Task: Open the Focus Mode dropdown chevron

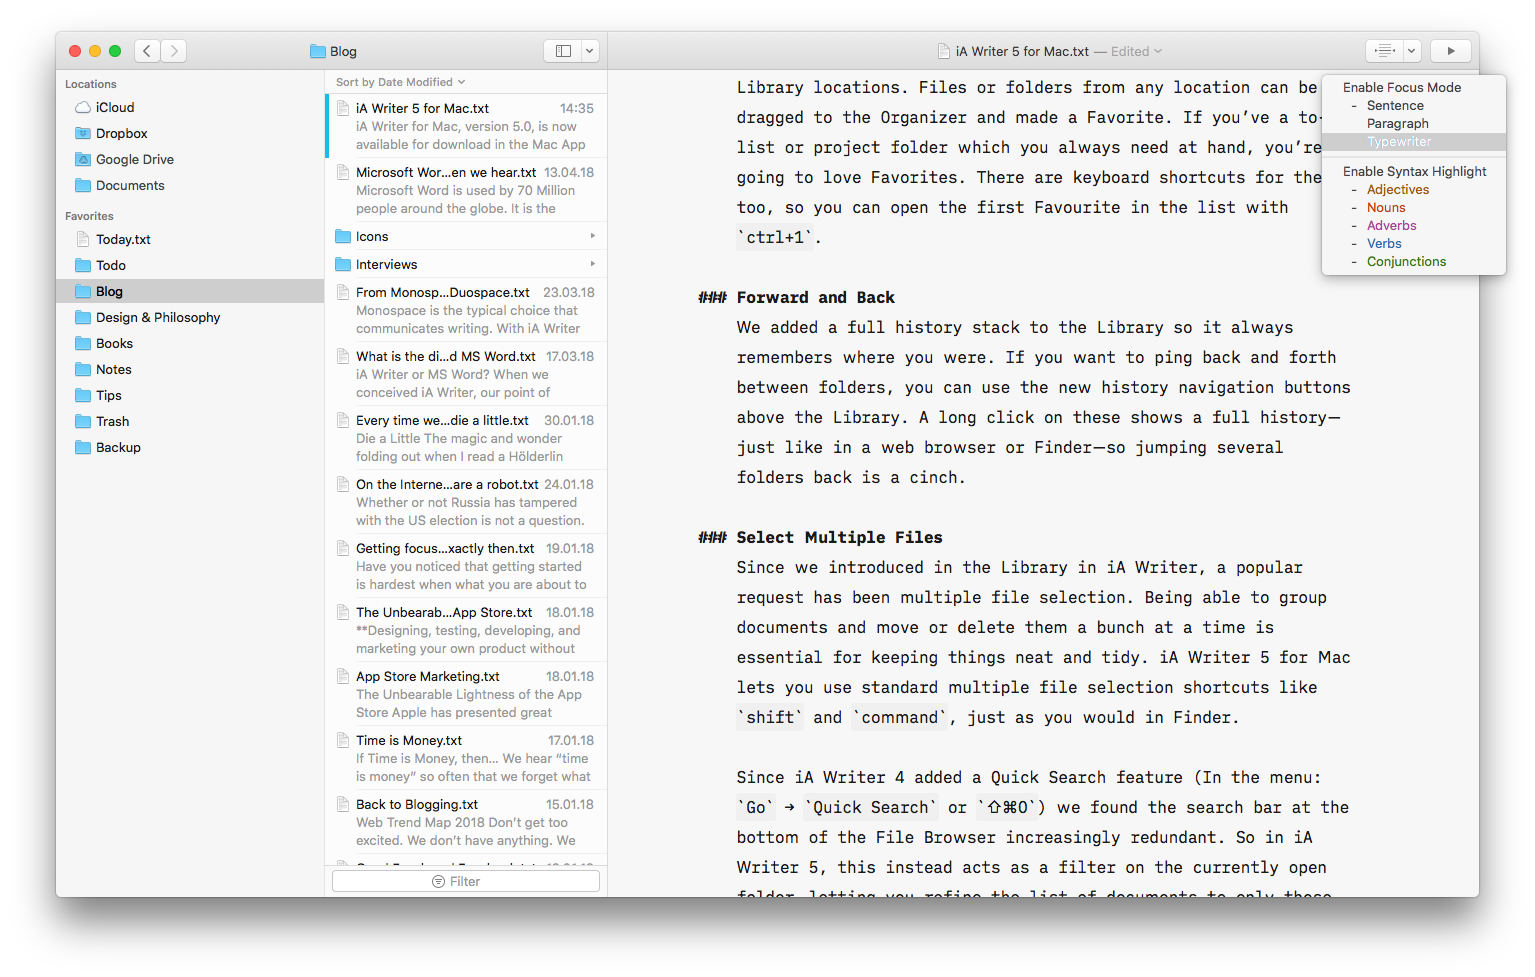Action: (x=1412, y=51)
